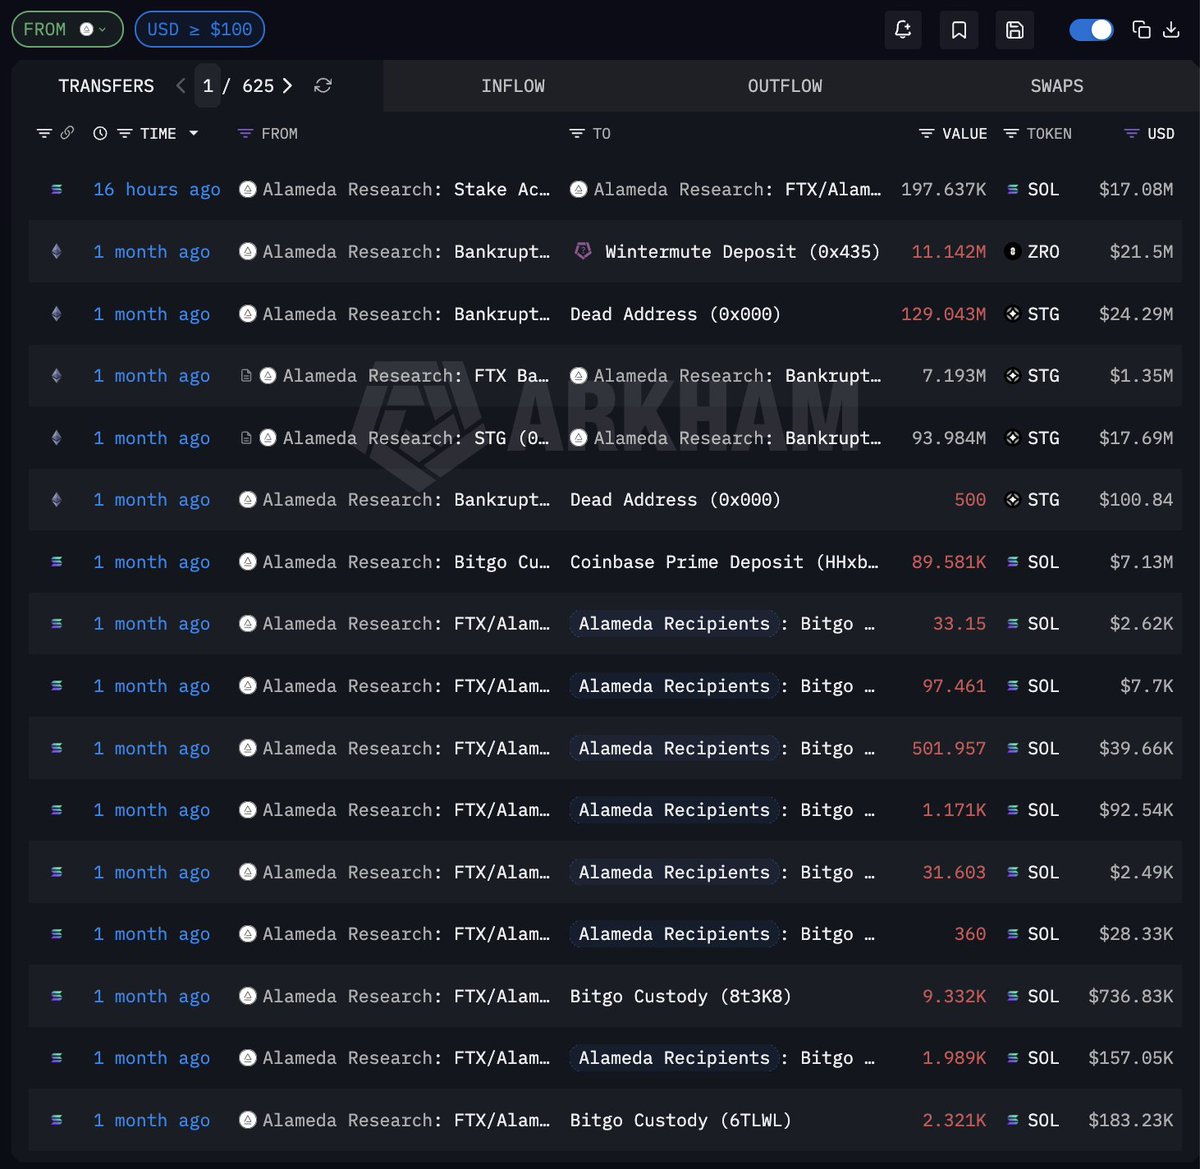Click Dead Address in 129.043M STG row
This screenshot has height=1169, width=1200.
coord(675,314)
